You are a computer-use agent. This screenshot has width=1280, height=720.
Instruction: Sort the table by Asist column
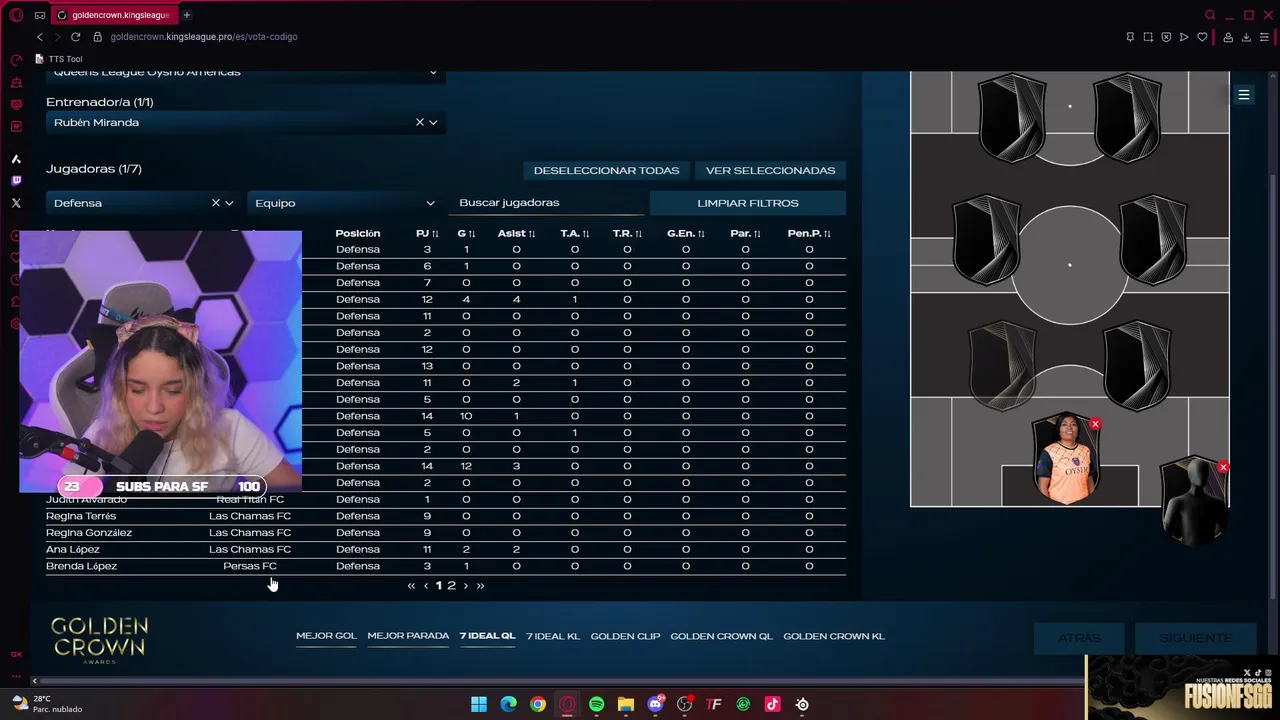pos(516,233)
